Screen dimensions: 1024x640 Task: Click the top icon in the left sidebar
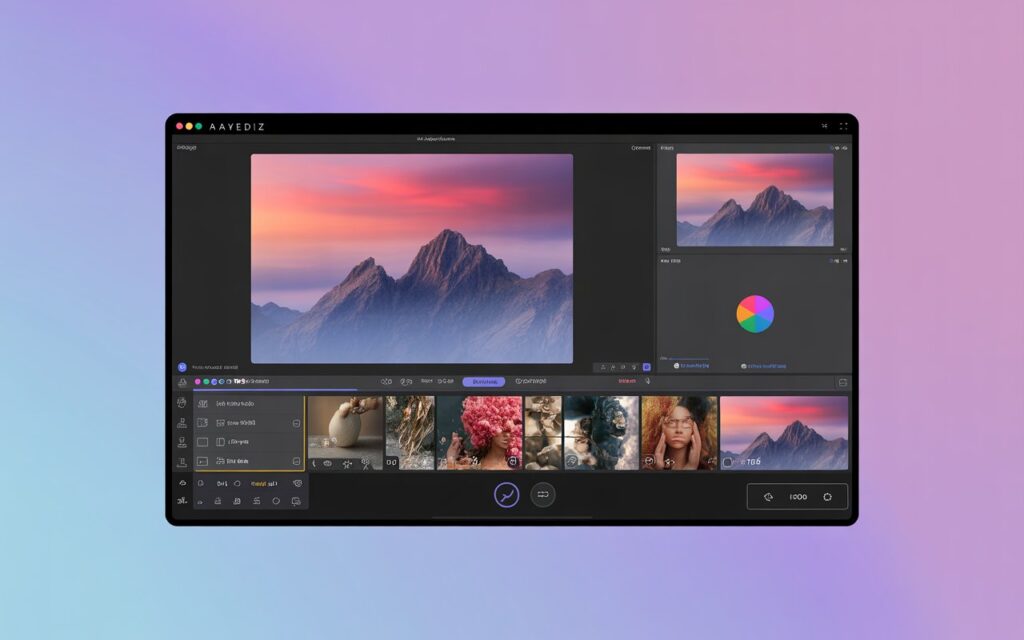182,382
